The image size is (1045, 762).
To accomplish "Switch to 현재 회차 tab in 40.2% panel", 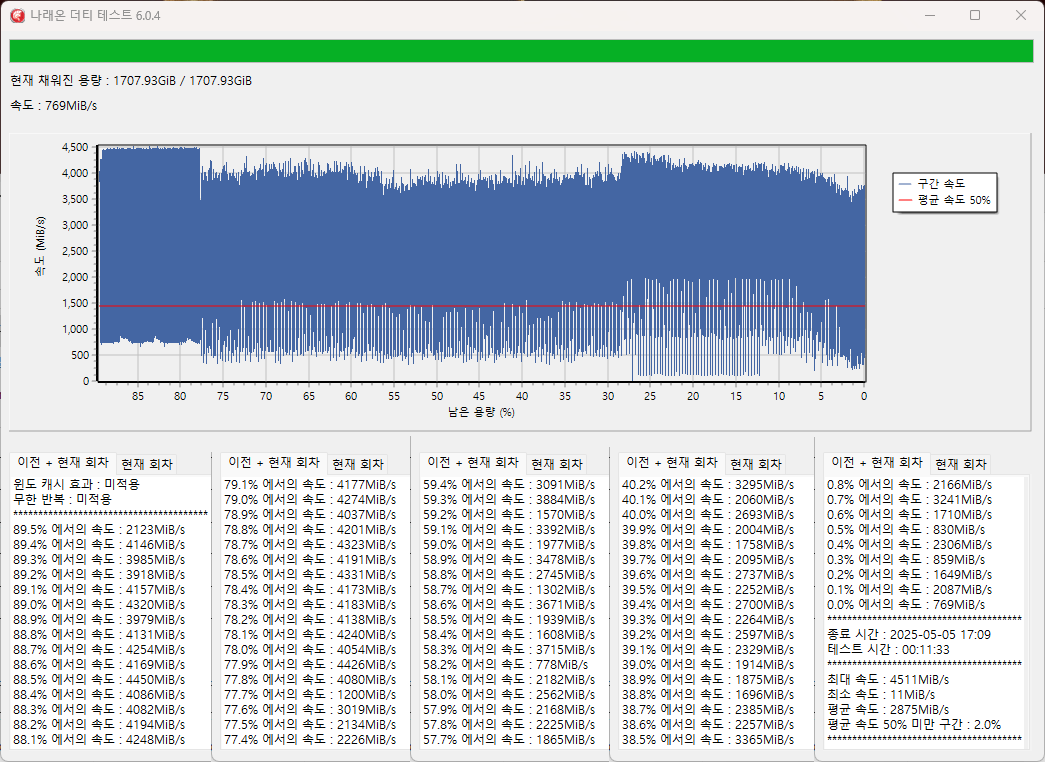I will point(755,464).
